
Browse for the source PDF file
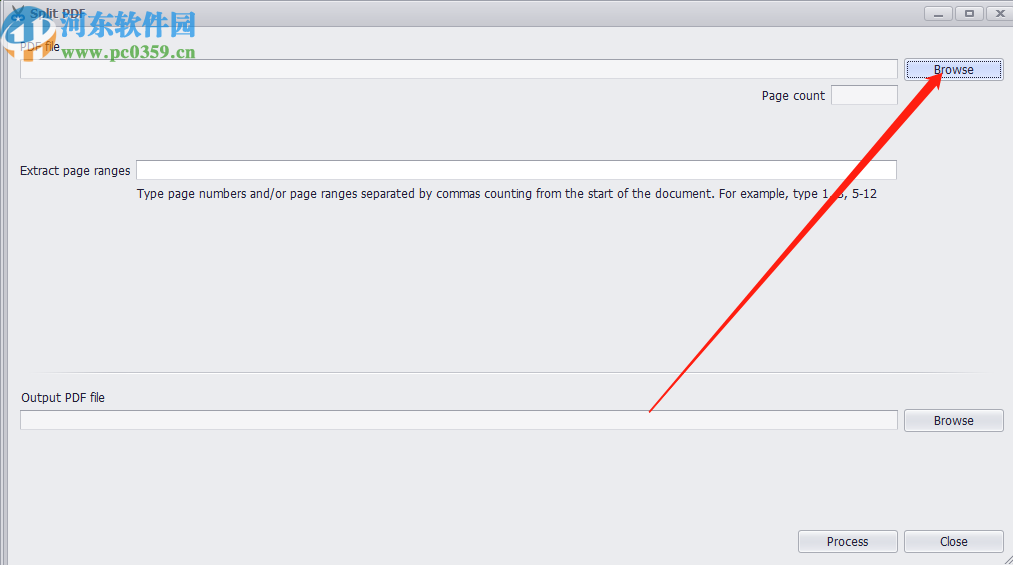953,69
